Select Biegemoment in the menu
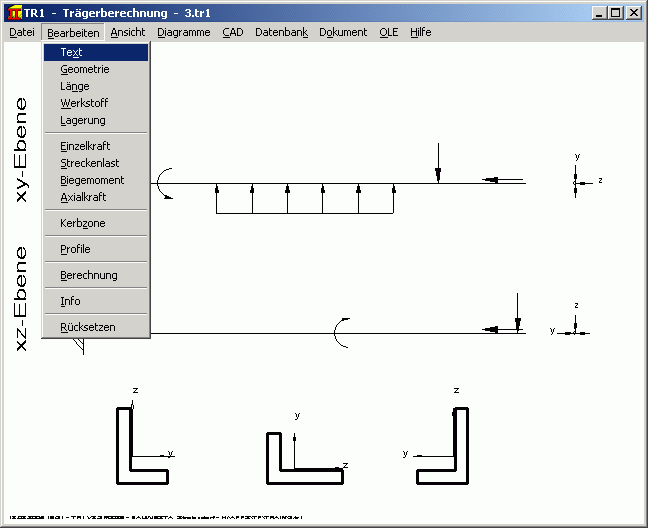 pyautogui.click(x=92, y=180)
